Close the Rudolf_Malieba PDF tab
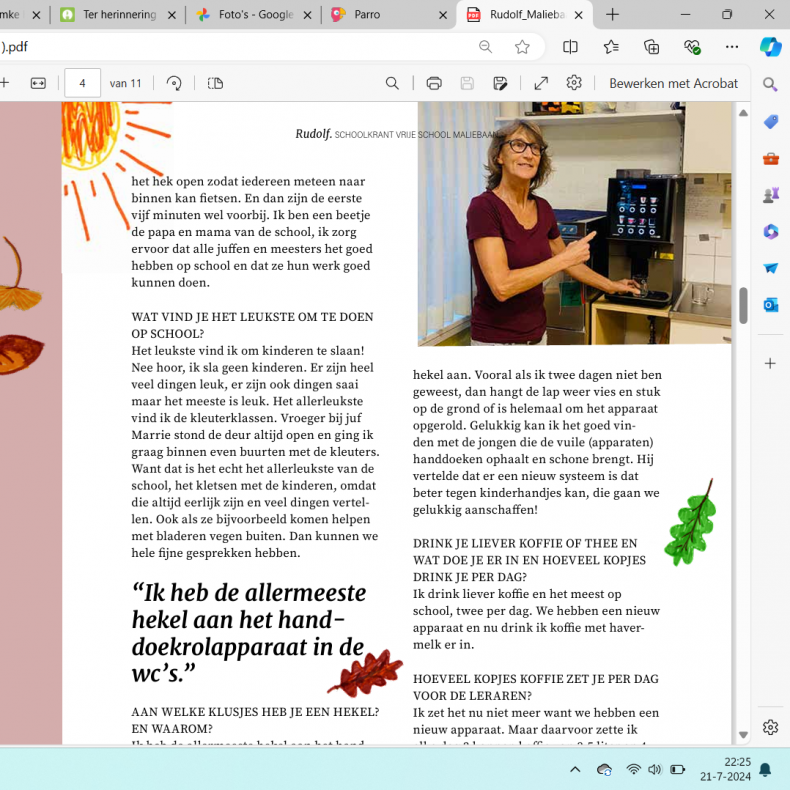 (579, 15)
